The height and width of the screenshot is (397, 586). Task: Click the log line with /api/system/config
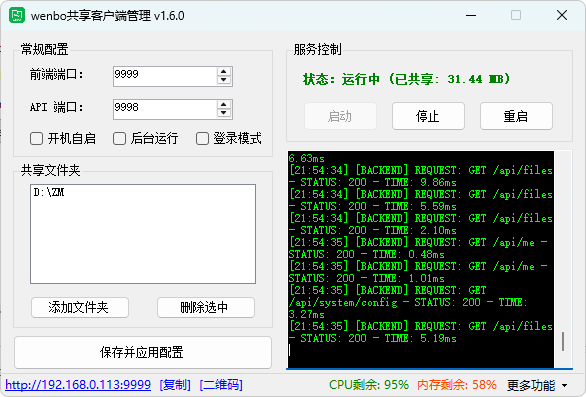click(x=408, y=302)
